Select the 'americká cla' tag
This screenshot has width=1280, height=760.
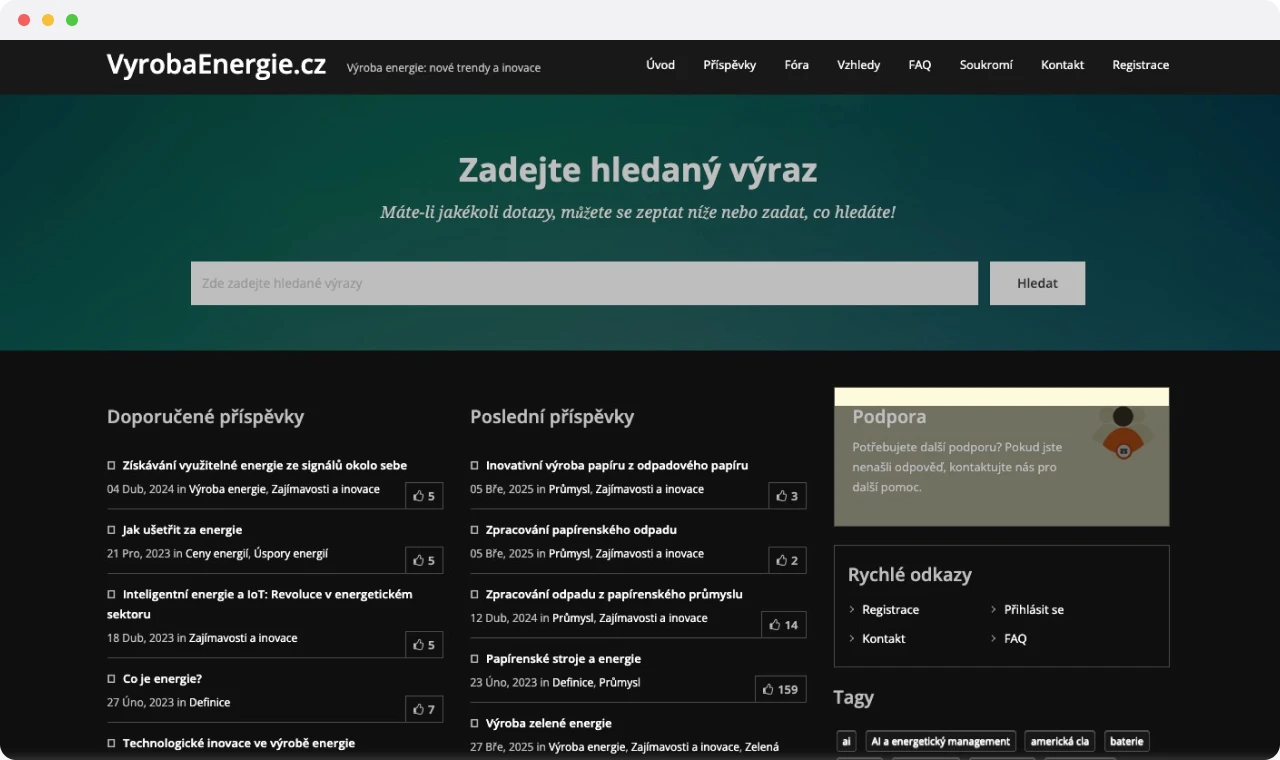point(1059,741)
